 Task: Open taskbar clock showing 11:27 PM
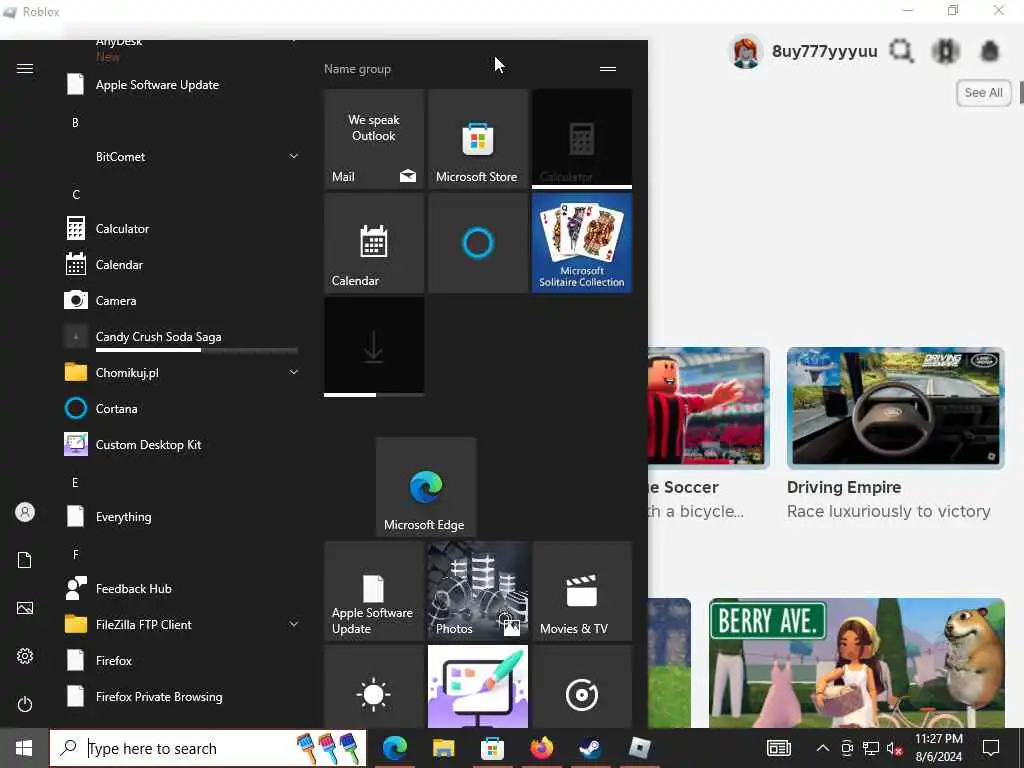(938, 748)
